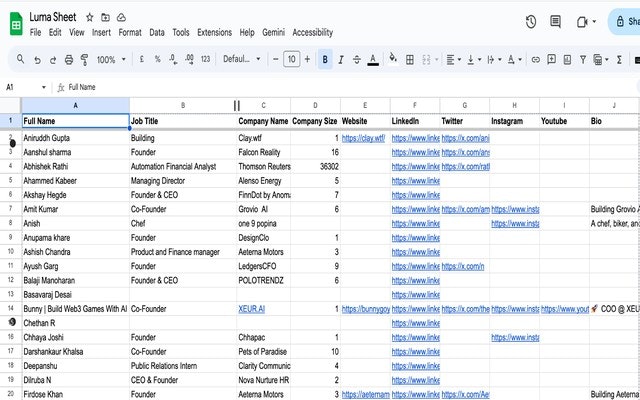Click the merge cells icon
Viewport: 640px width, 400px height.
tap(426, 60)
